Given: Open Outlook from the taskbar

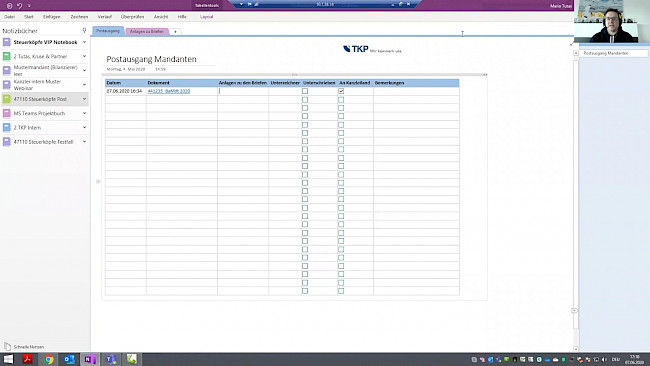Looking at the screenshot, I should click(x=69, y=359).
